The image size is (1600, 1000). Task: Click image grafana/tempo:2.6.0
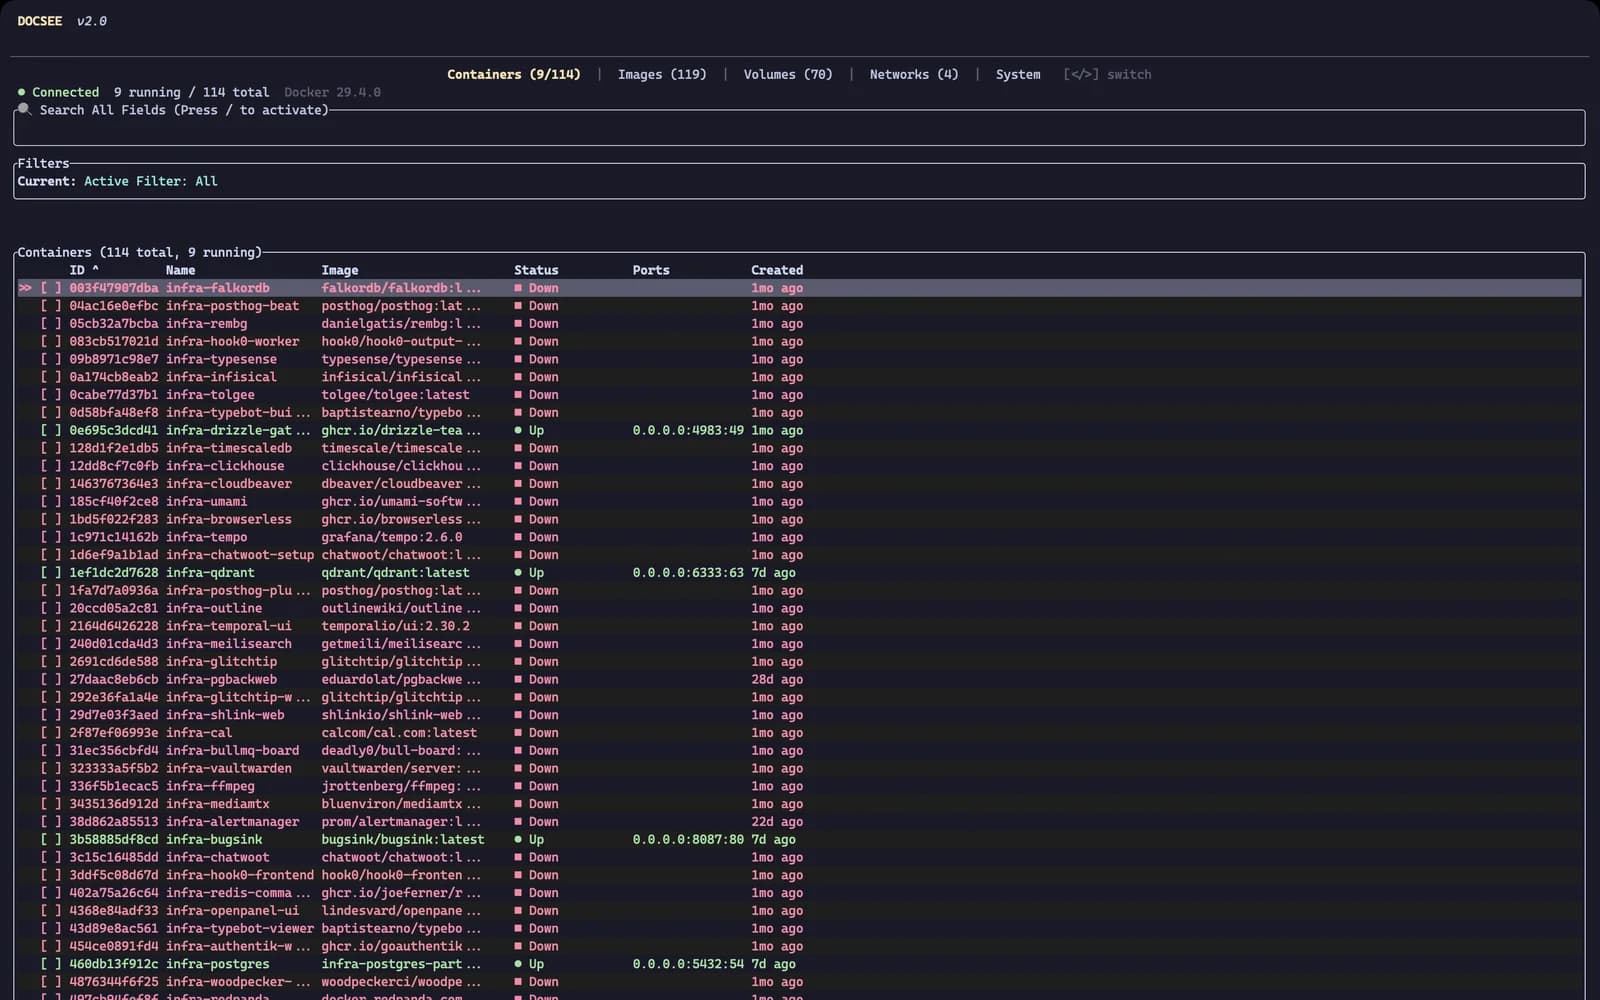(392, 537)
